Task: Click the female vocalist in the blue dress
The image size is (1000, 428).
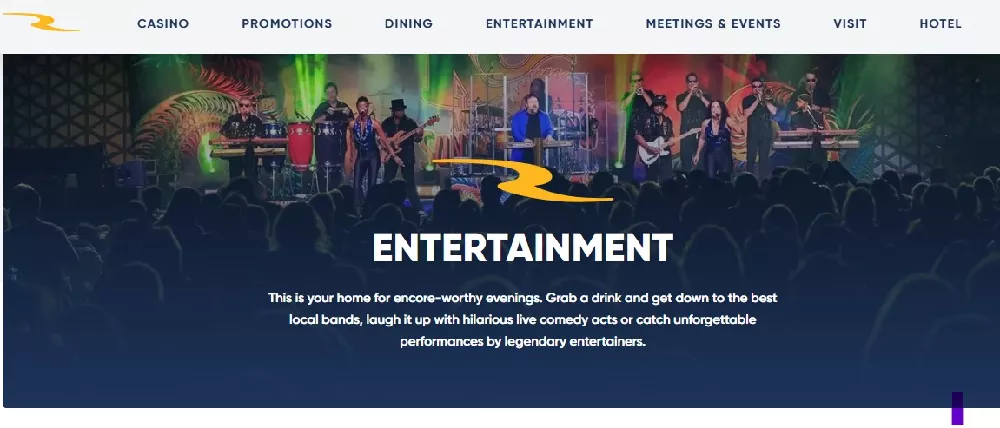Action: pyautogui.click(x=715, y=137)
